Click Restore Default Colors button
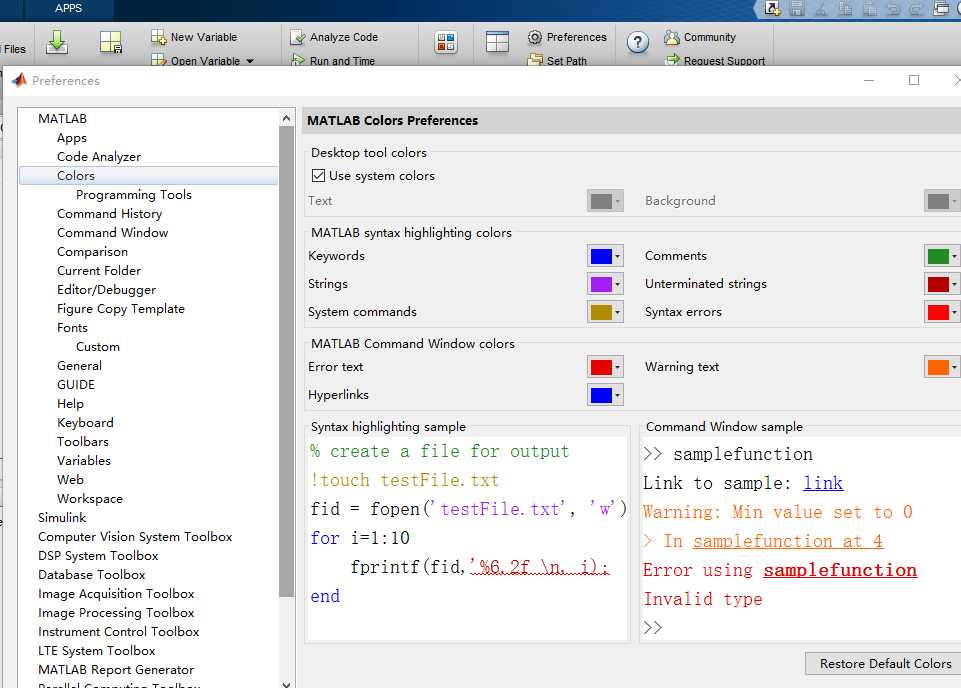Image resolution: width=961 pixels, height=688 pixels. pos(885,664)
